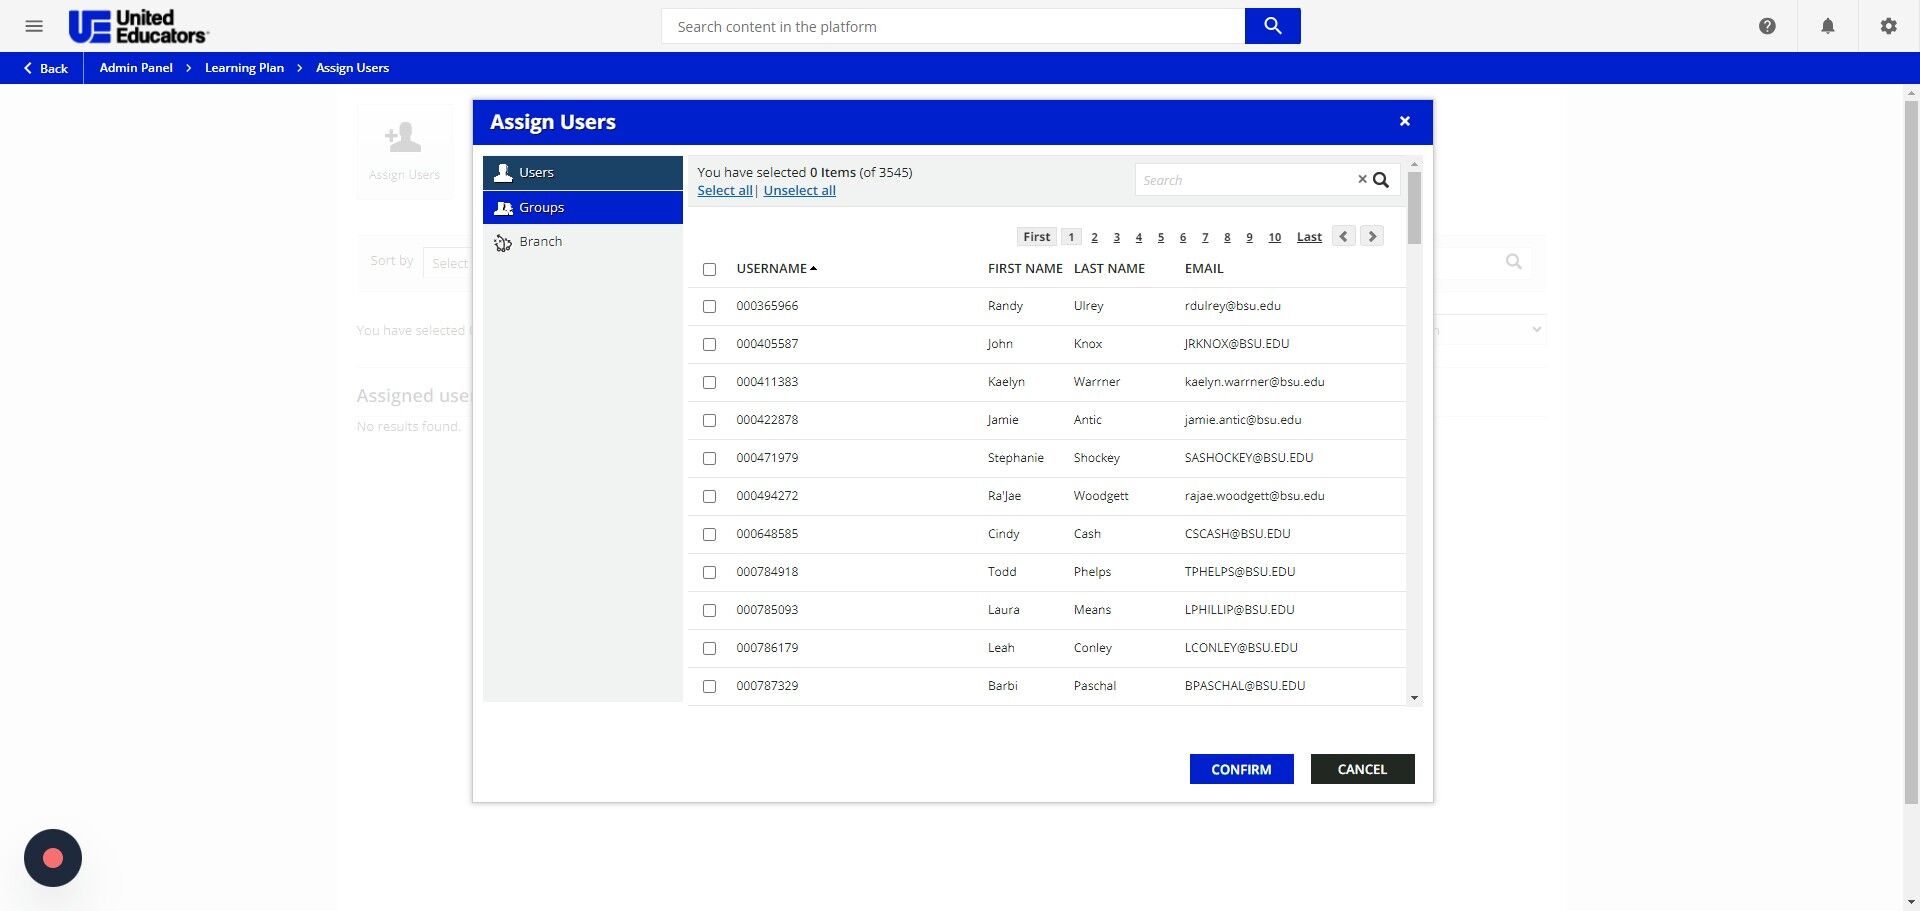The height and width of the screenshot is (911, 1920).
Task: Switch to the Groups tab
Action: point(583,207)
